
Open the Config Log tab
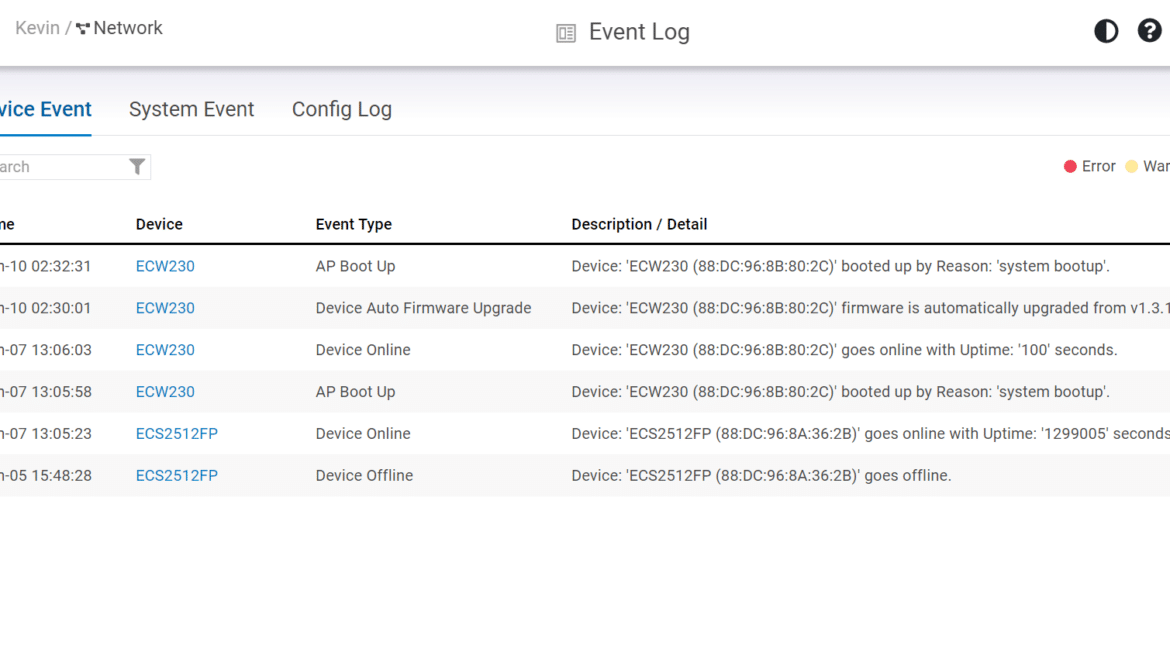pyautogui.click(x=342, y=109)
